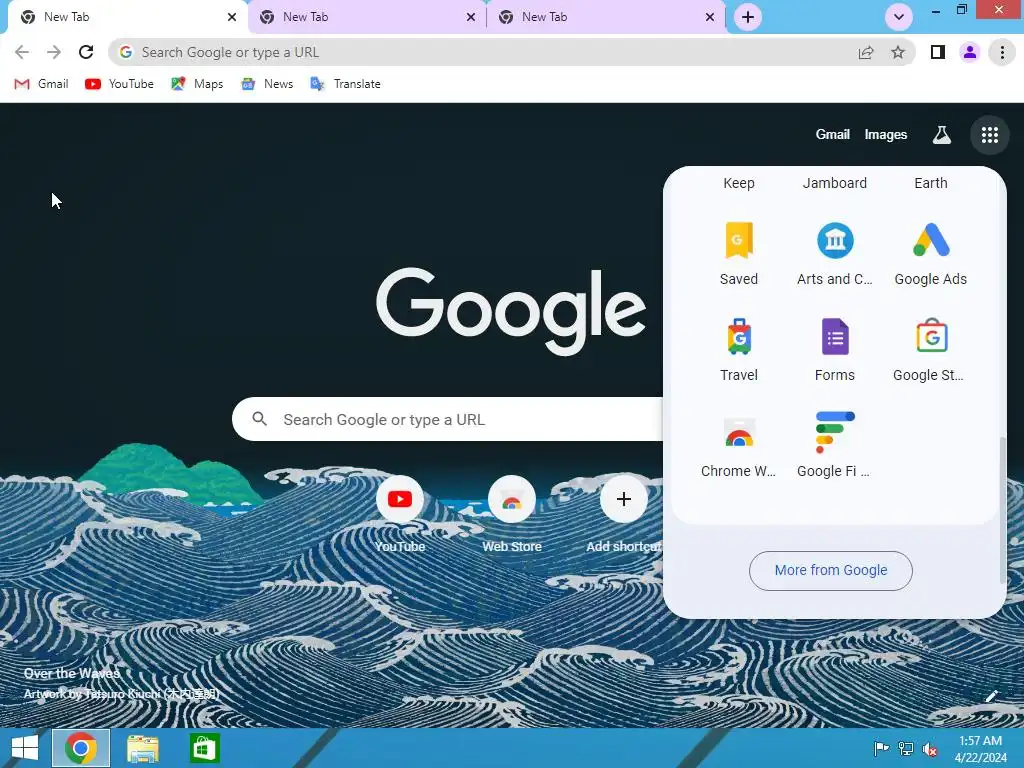The height and width of the screenshot is (768, 1024).
Task: Click the Chrome taskbar icon
Action: (81, 748)
